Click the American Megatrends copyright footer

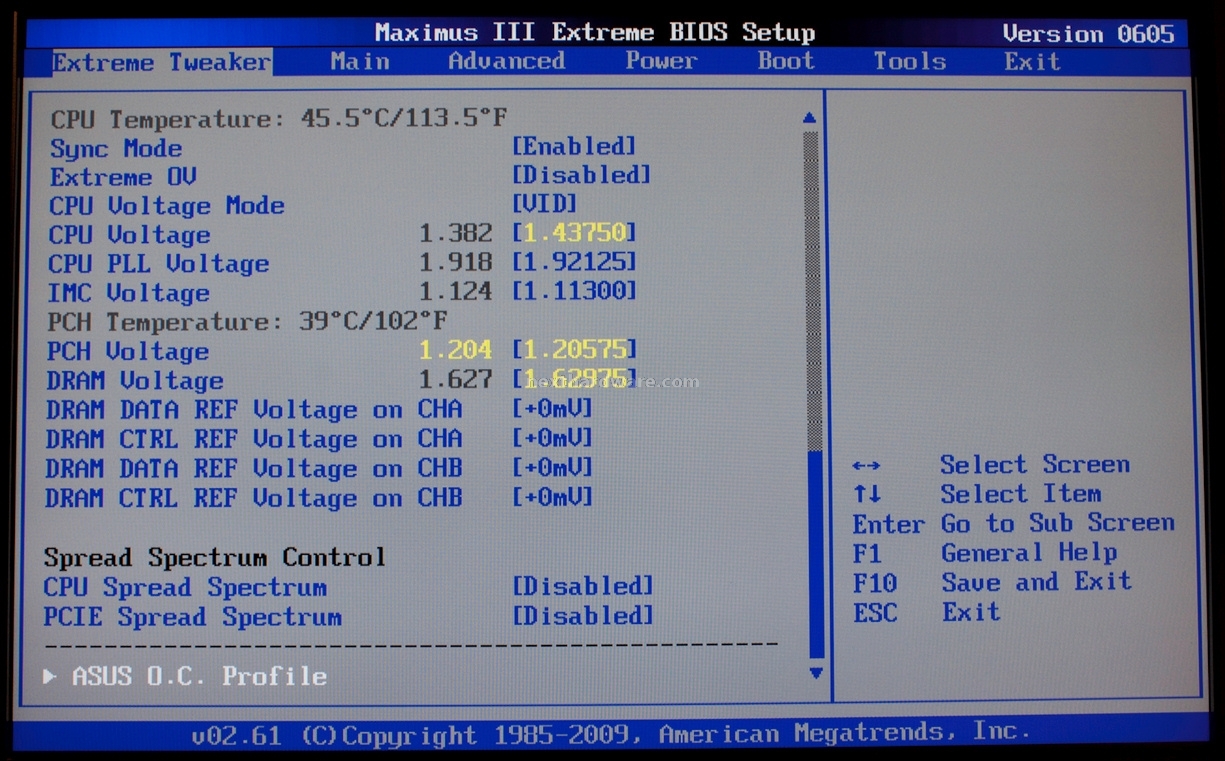click(x=609, y=734)
